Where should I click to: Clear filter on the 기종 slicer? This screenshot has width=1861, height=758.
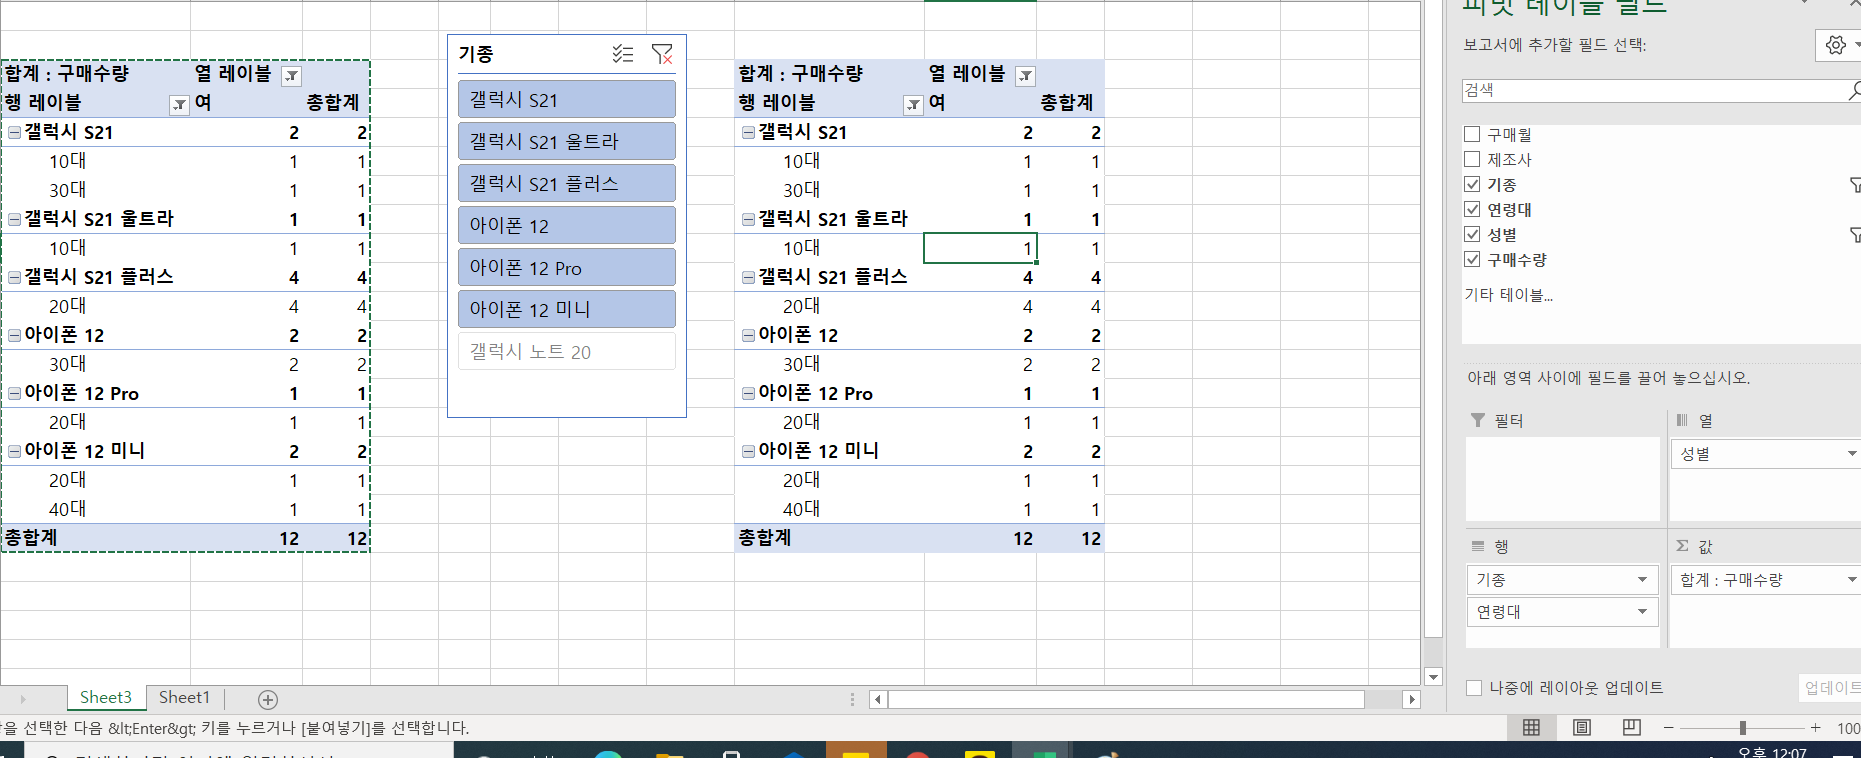pos(662,54)
